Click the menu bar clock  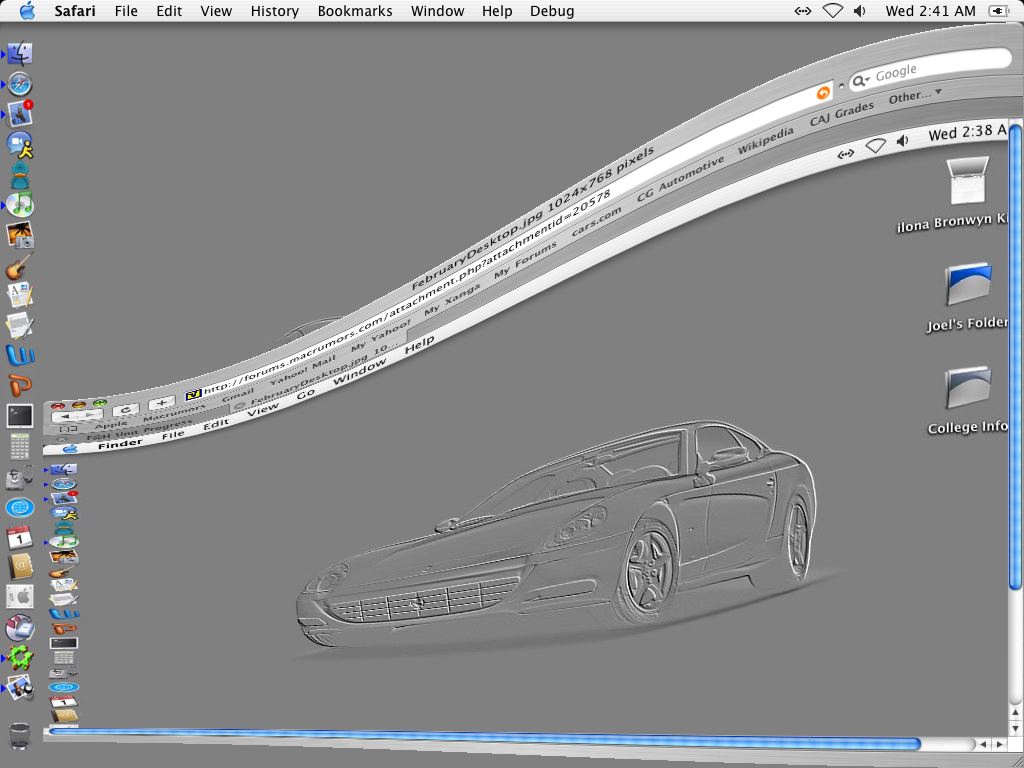pyautogui.click(x=930, y=11)
